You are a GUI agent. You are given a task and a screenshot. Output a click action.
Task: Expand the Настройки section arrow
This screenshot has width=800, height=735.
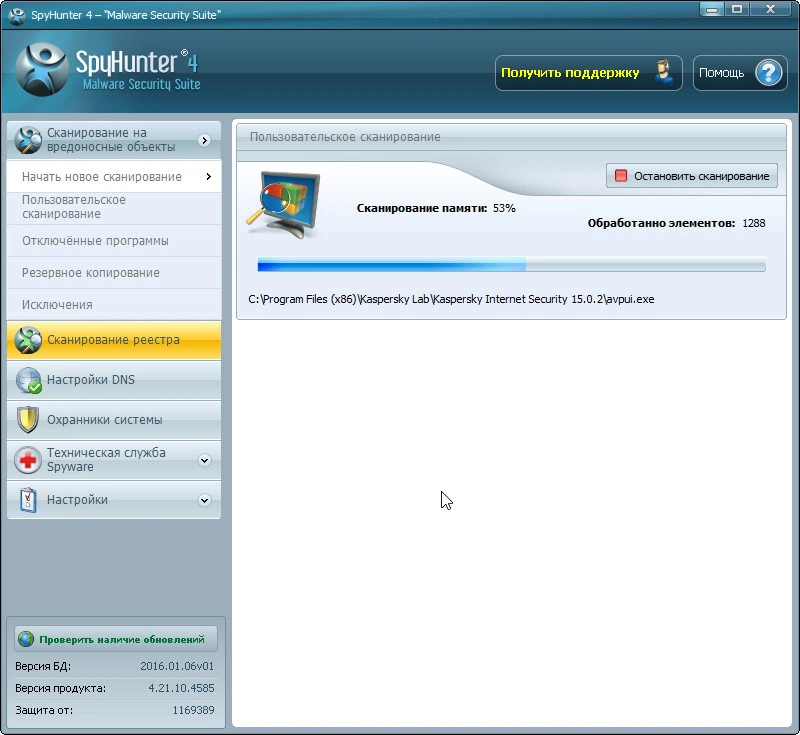click(204, 500)
